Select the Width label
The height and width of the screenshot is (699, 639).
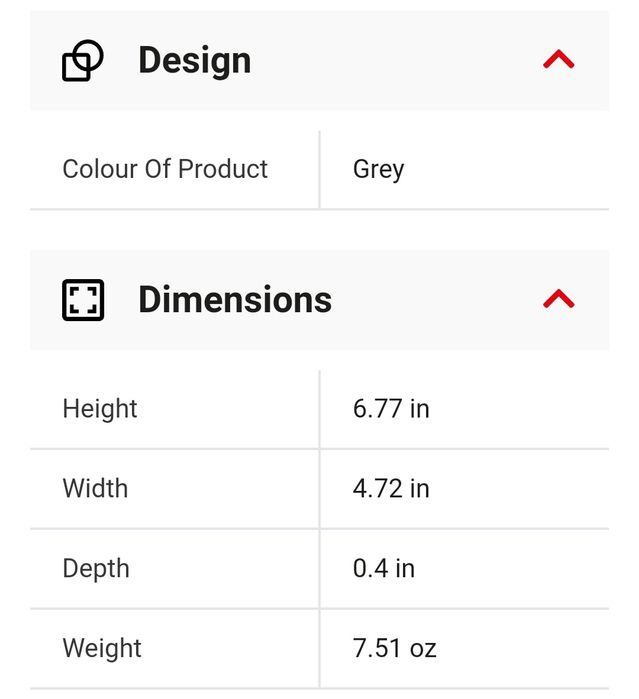pyautogui.click(x=95, y=489)
